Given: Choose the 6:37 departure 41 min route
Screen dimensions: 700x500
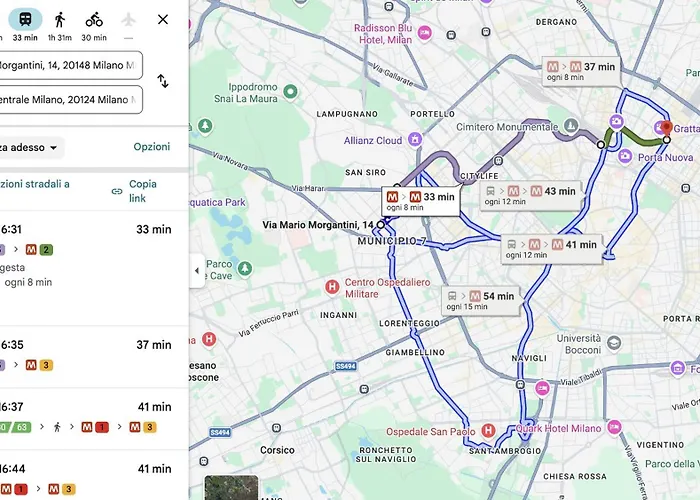Looking at the screenshot, I should [x=94, y=419].
